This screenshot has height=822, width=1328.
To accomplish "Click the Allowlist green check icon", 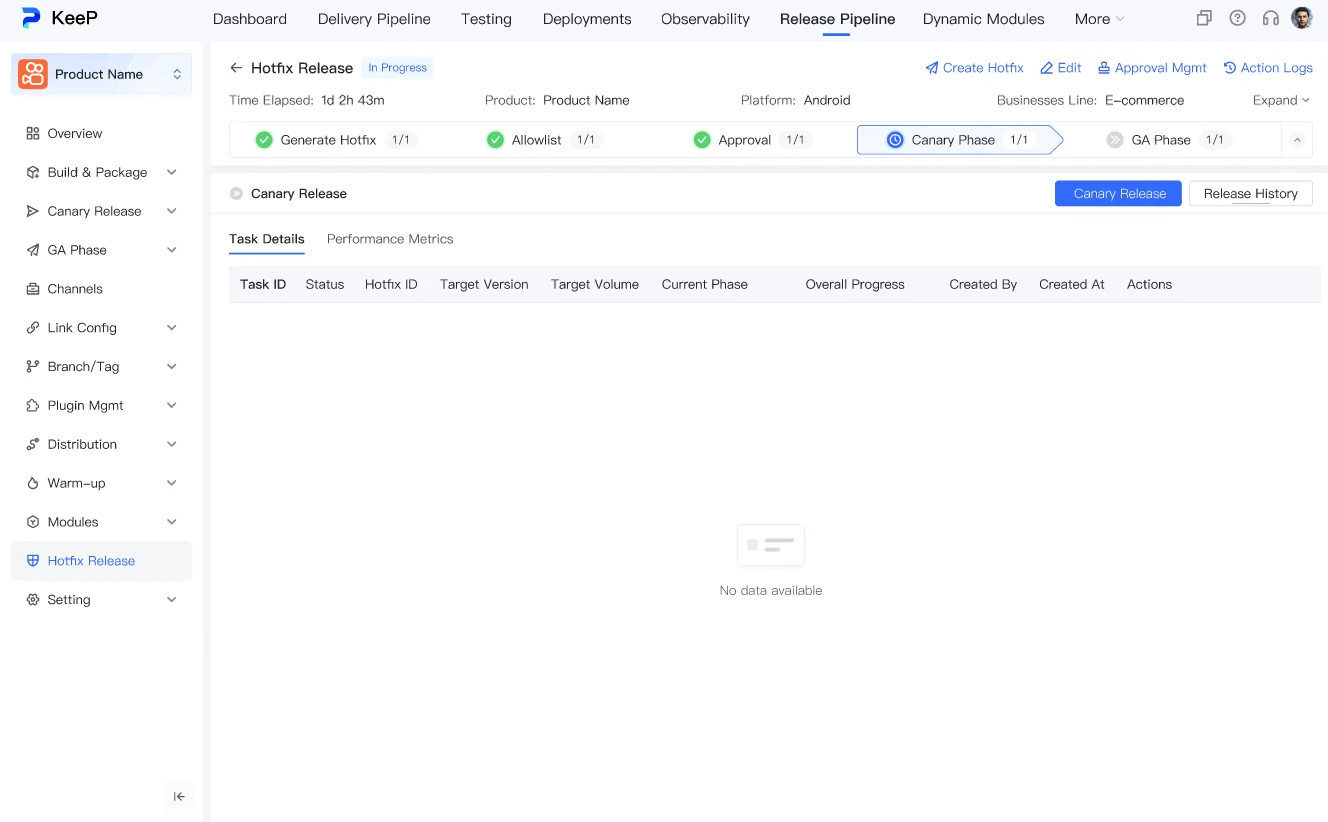I will (495, 140).
